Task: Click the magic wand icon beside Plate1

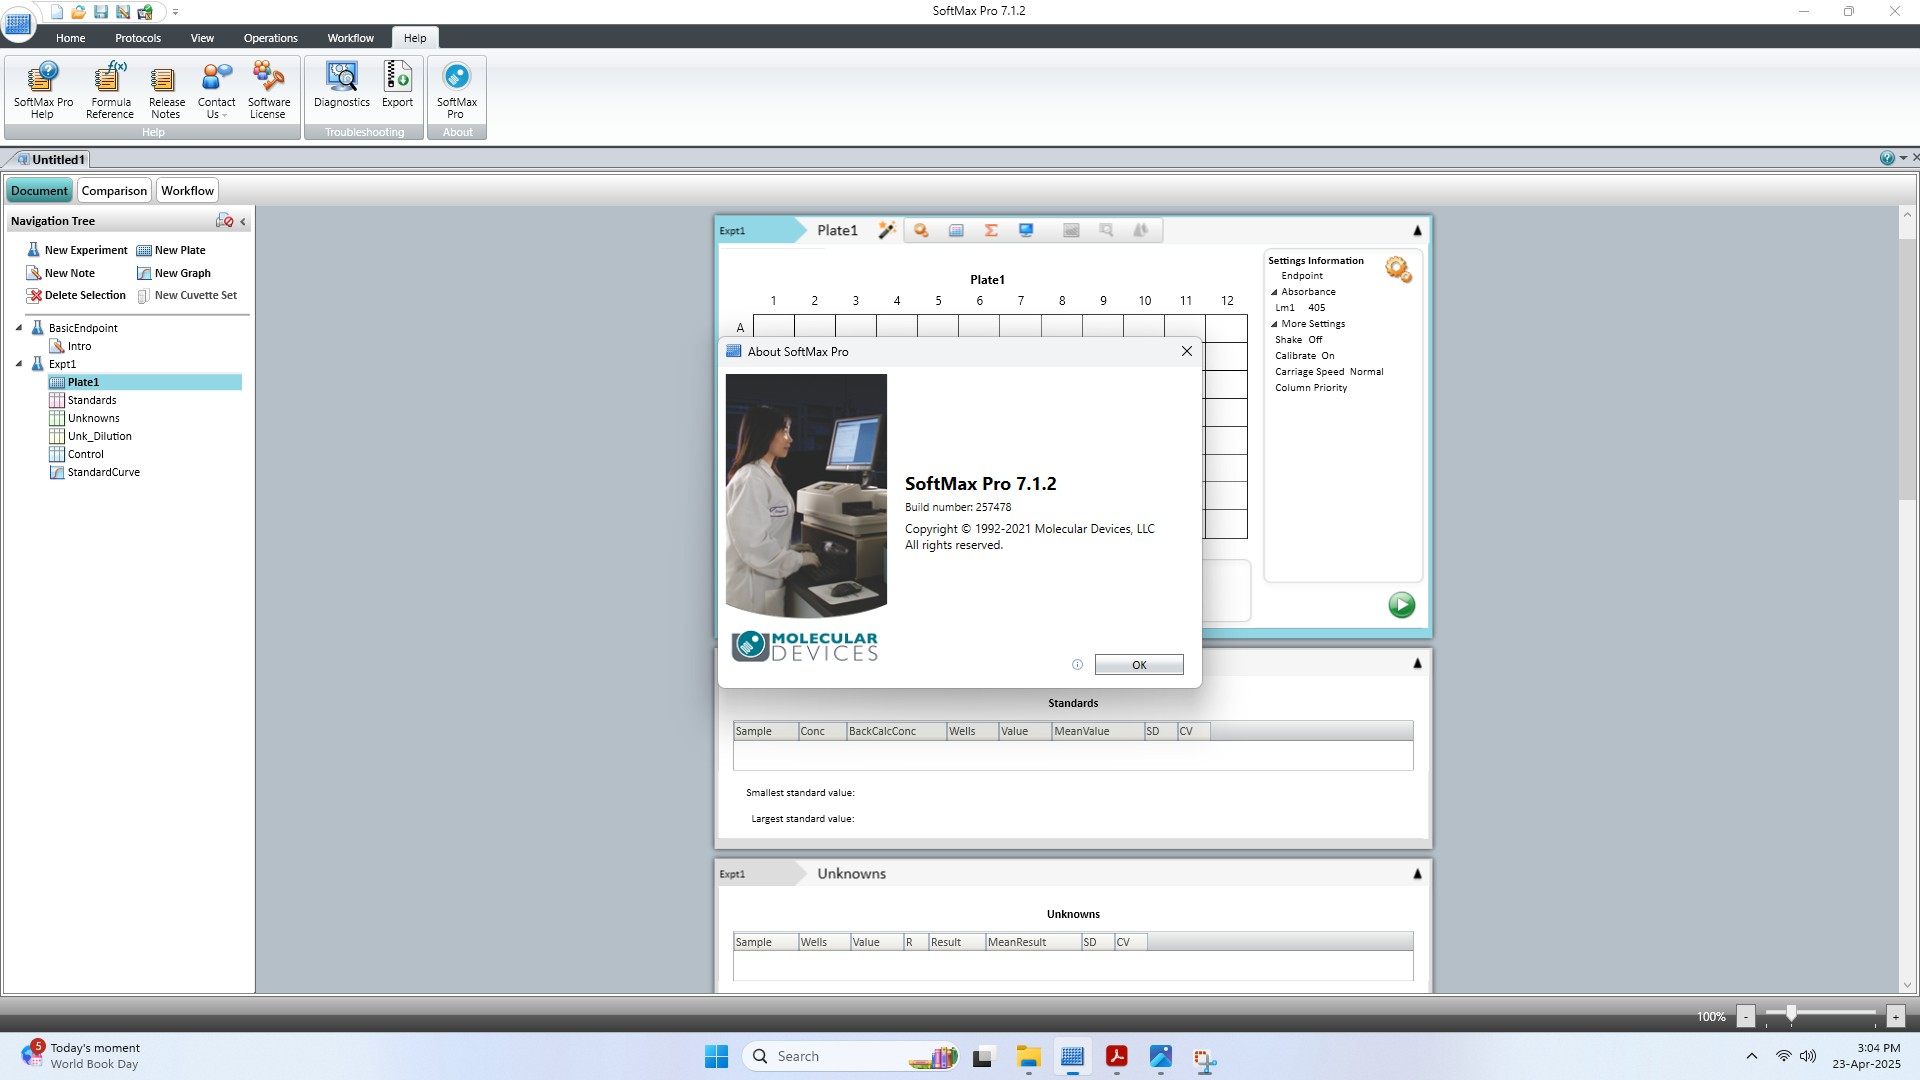Action: 887,230
